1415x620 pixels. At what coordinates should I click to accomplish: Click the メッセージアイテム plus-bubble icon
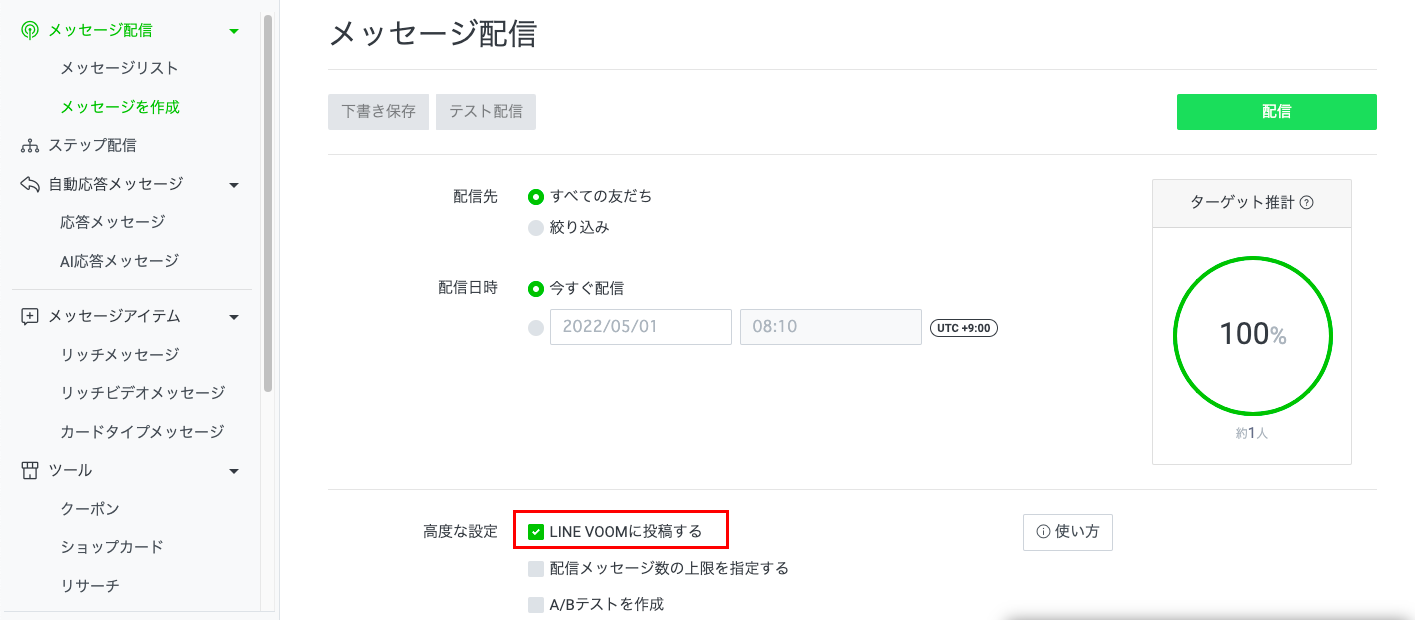pos(30,316)
